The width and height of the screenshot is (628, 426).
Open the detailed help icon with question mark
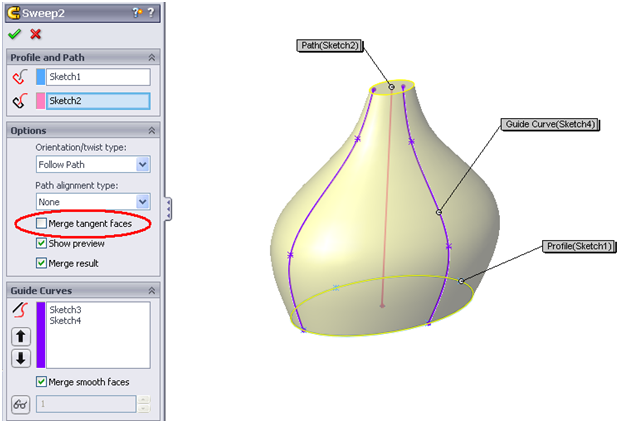pyautogui.click(x=137, y=13)
